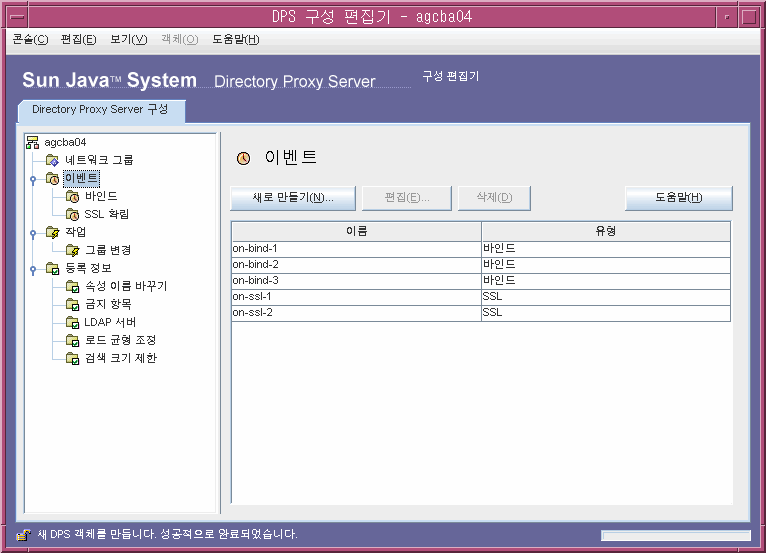Image resolution: width=766 pixels, height=553 pixels.
Task: Click the 이벤트 folder clock icon in tree
Action: [x=52, y=178]
